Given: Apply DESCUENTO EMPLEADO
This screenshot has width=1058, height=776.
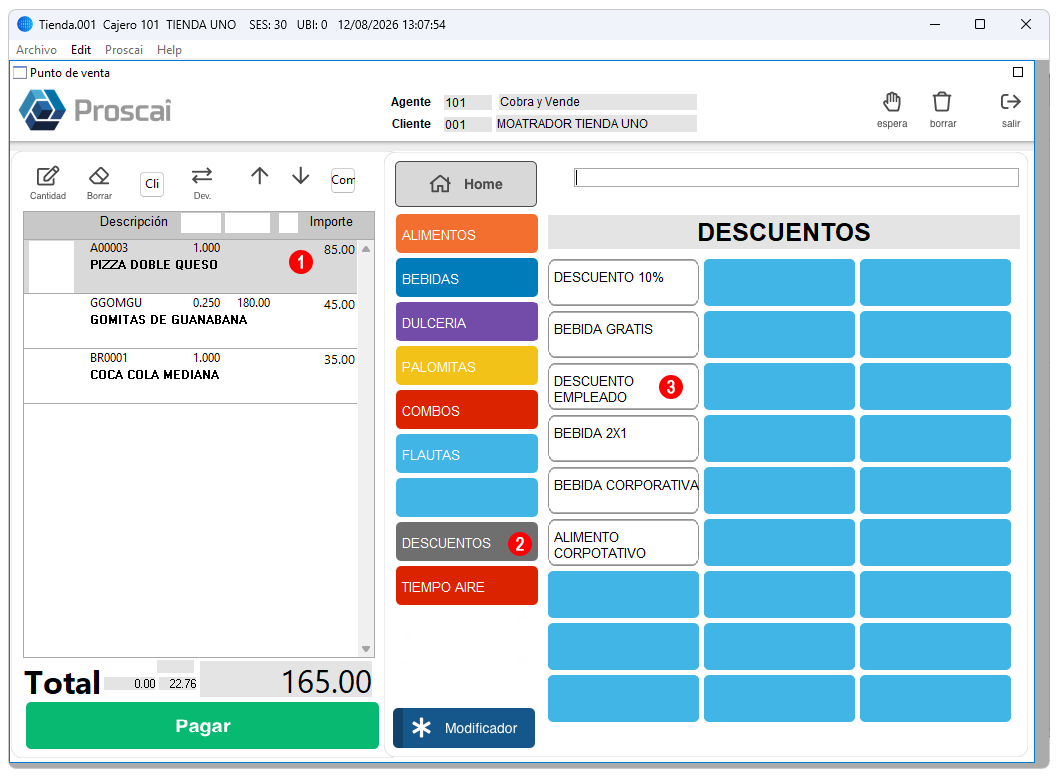Looking at the screenshot, I should (623, 386).
